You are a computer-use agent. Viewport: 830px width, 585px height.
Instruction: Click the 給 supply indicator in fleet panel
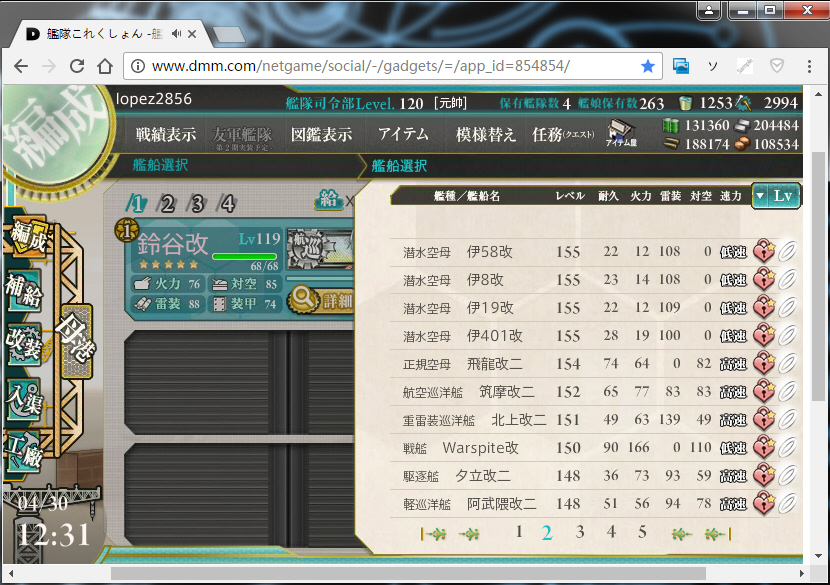(328, 200)
